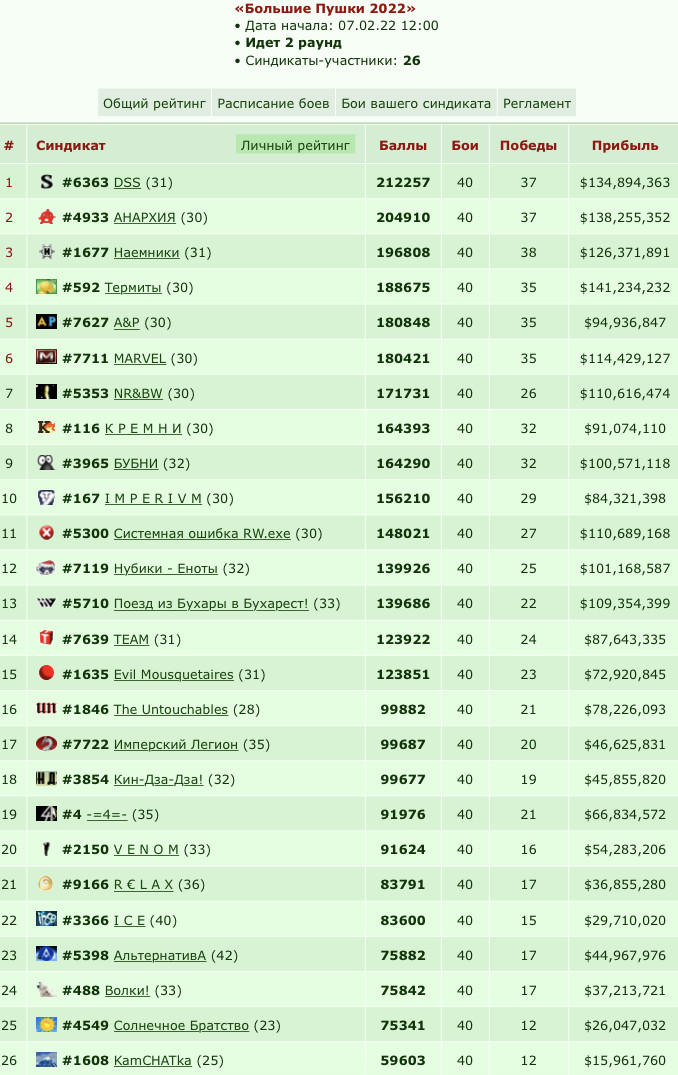Click the MARVEL syndicate logo icon

[x=46, y=357]
